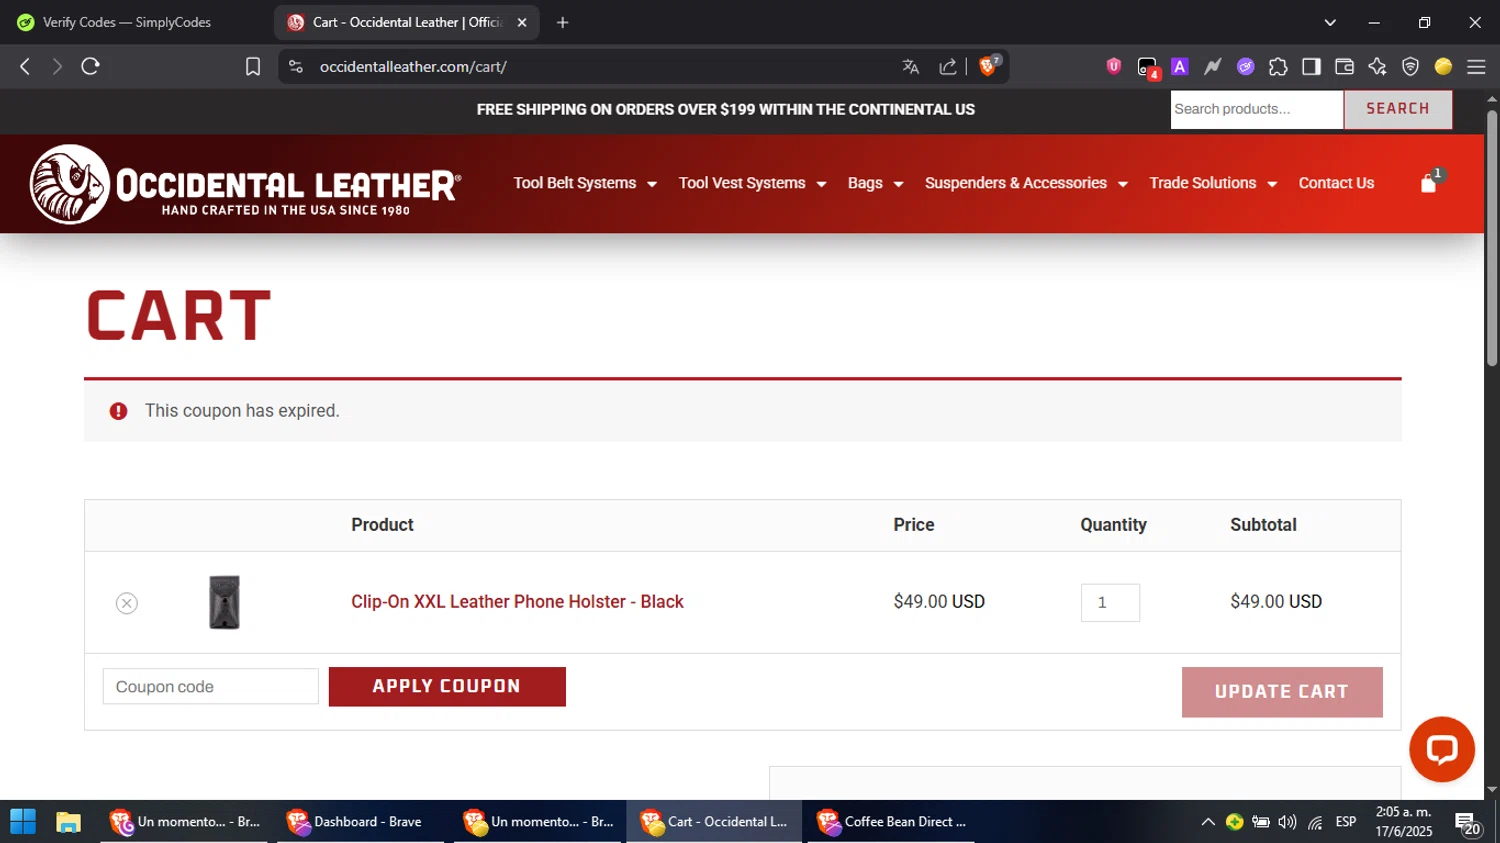Reload the cart page
Image resolution: width=1500 pixels, height=843 pixels.
90,66
